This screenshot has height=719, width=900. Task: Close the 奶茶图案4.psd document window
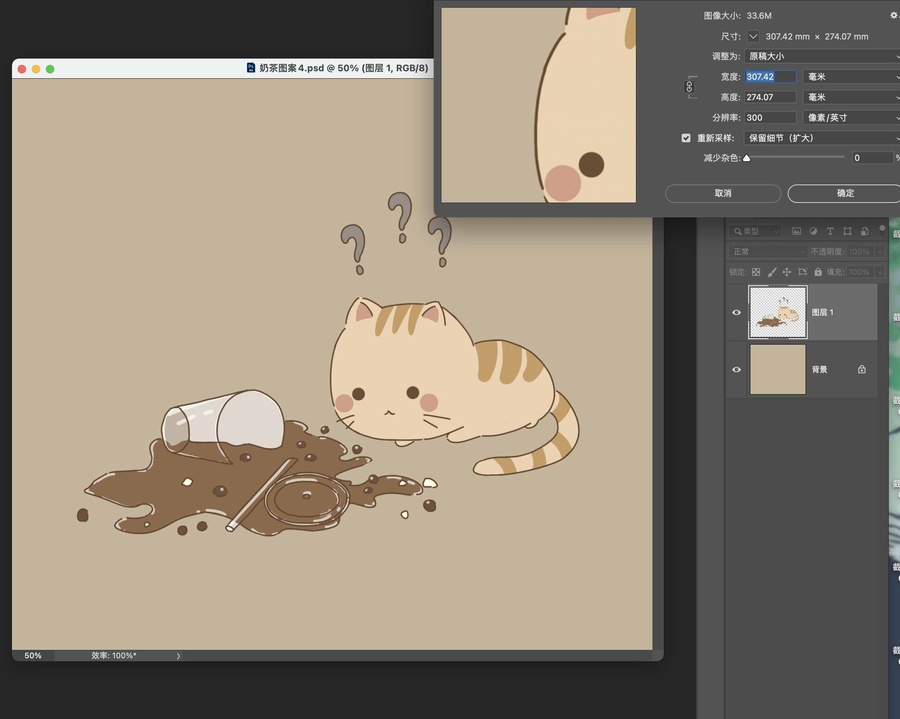pyautogui.click(x=22, y=69)
